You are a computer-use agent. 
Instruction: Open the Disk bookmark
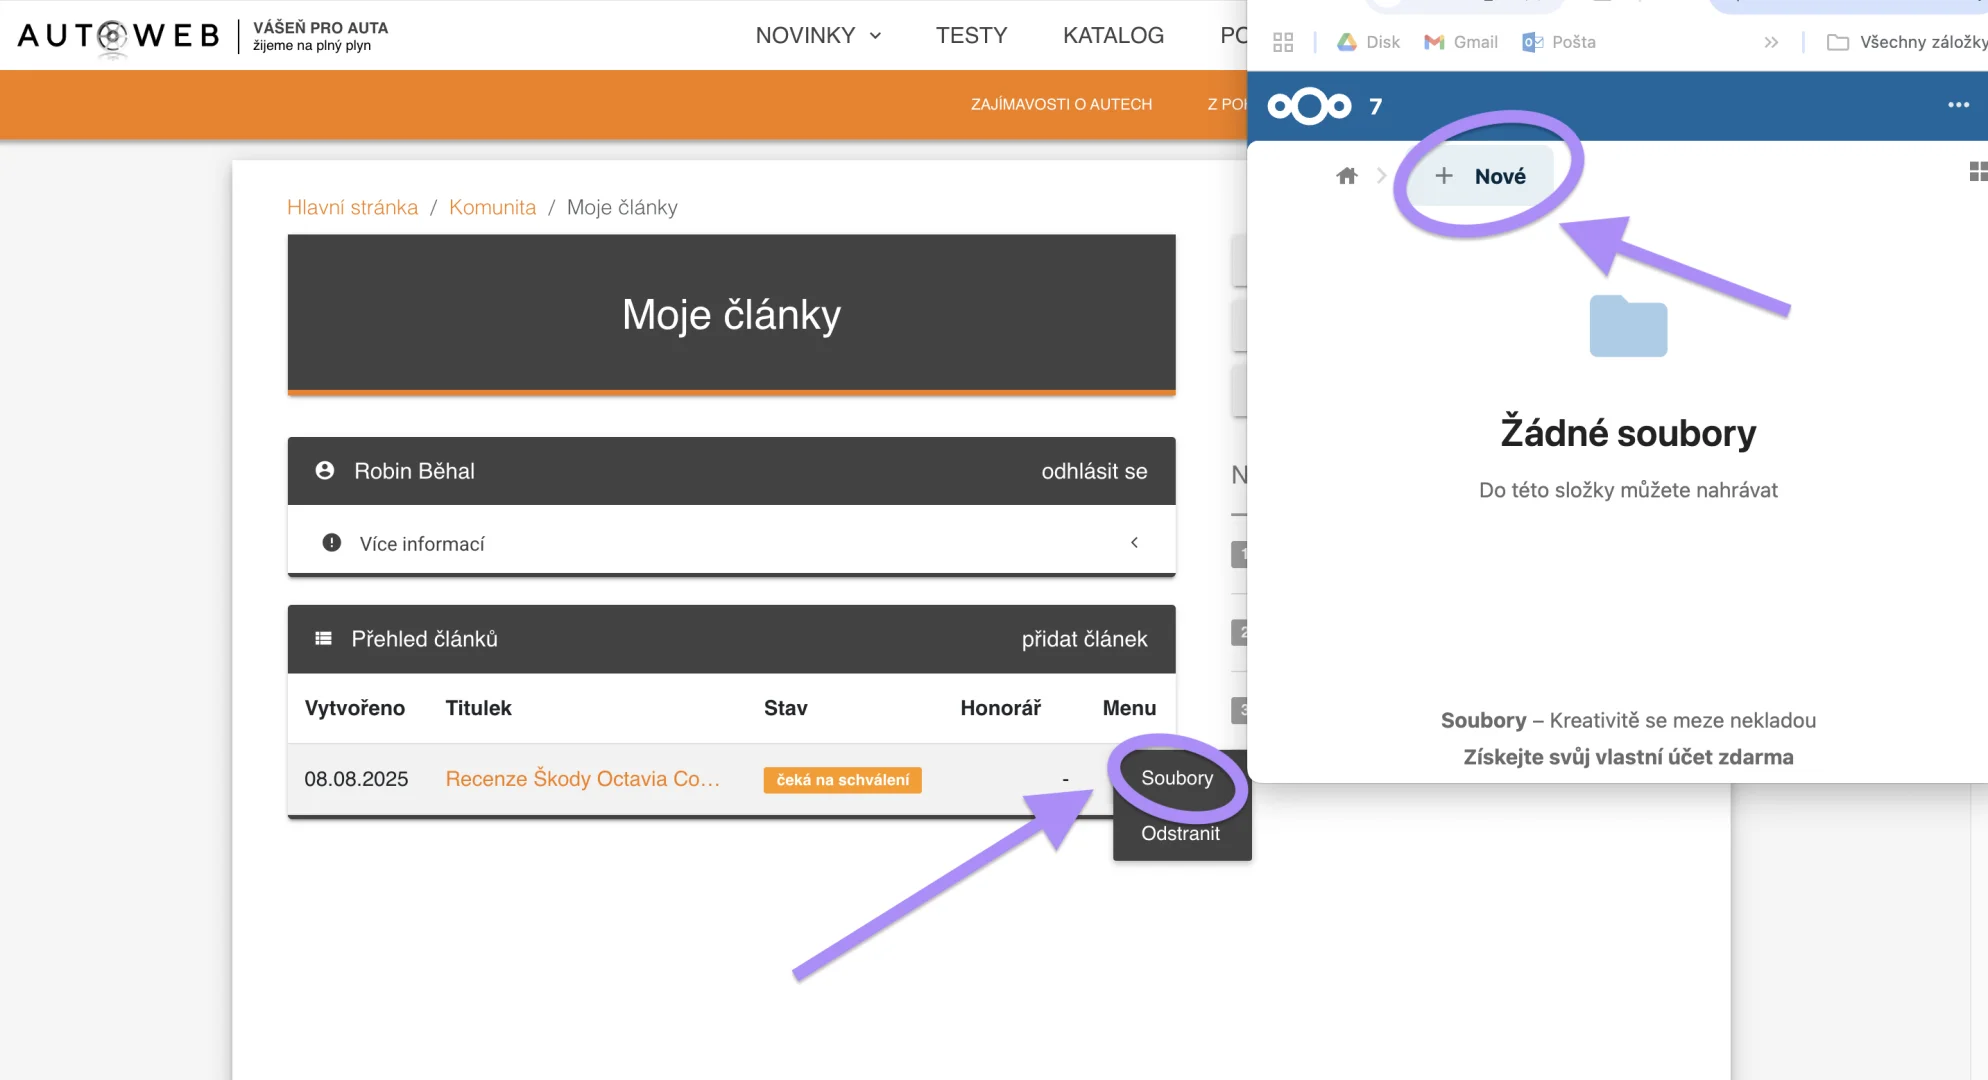tap(1368, 42)
